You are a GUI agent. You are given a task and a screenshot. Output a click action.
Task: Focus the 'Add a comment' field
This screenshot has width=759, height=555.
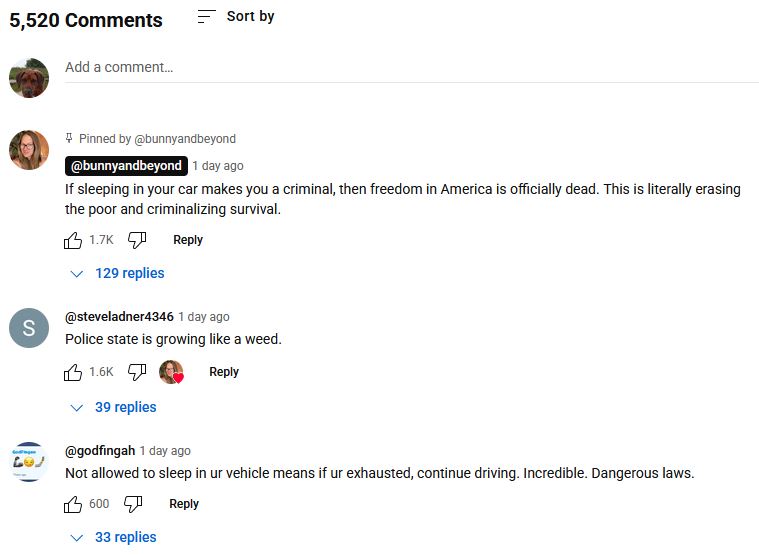pos(400,68)
